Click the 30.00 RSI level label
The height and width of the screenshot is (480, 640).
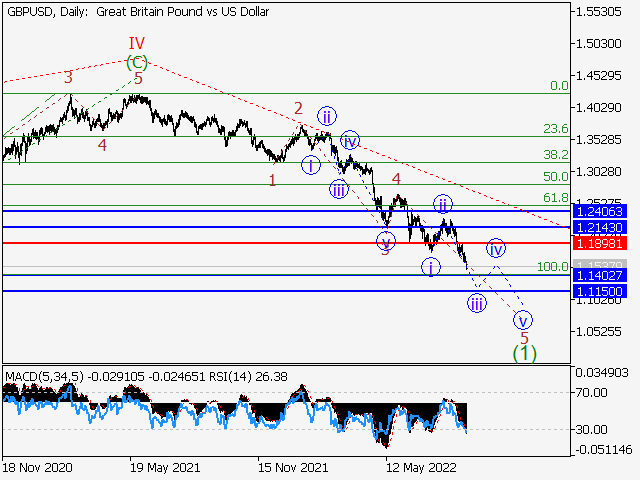point(591,429)
